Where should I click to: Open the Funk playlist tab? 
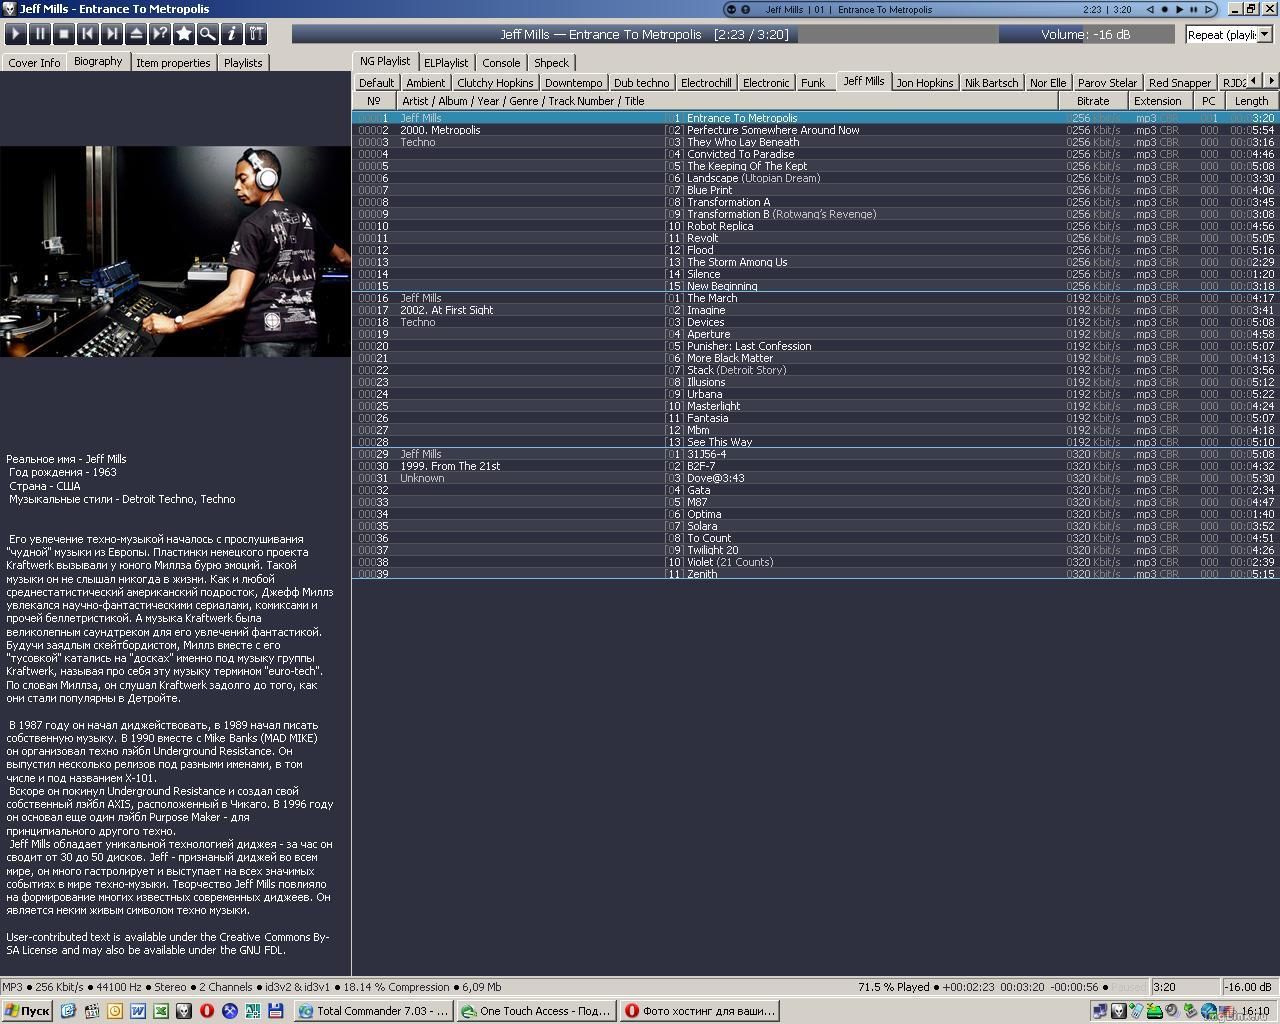813,83
